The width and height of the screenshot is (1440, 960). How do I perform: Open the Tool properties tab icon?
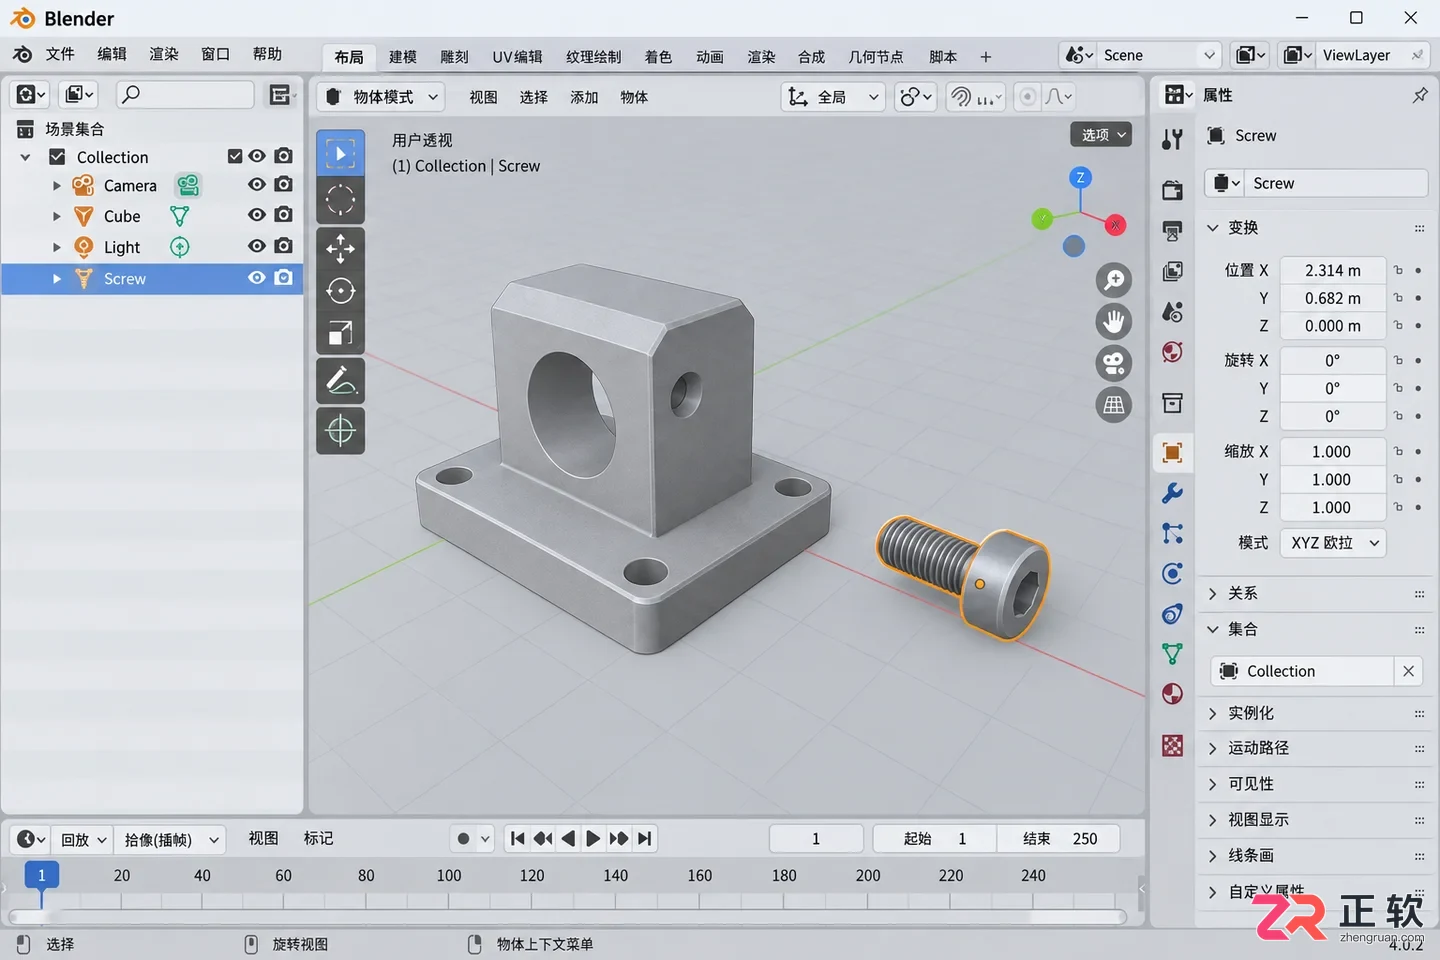pyautogui.click(x=1173, y=139)
